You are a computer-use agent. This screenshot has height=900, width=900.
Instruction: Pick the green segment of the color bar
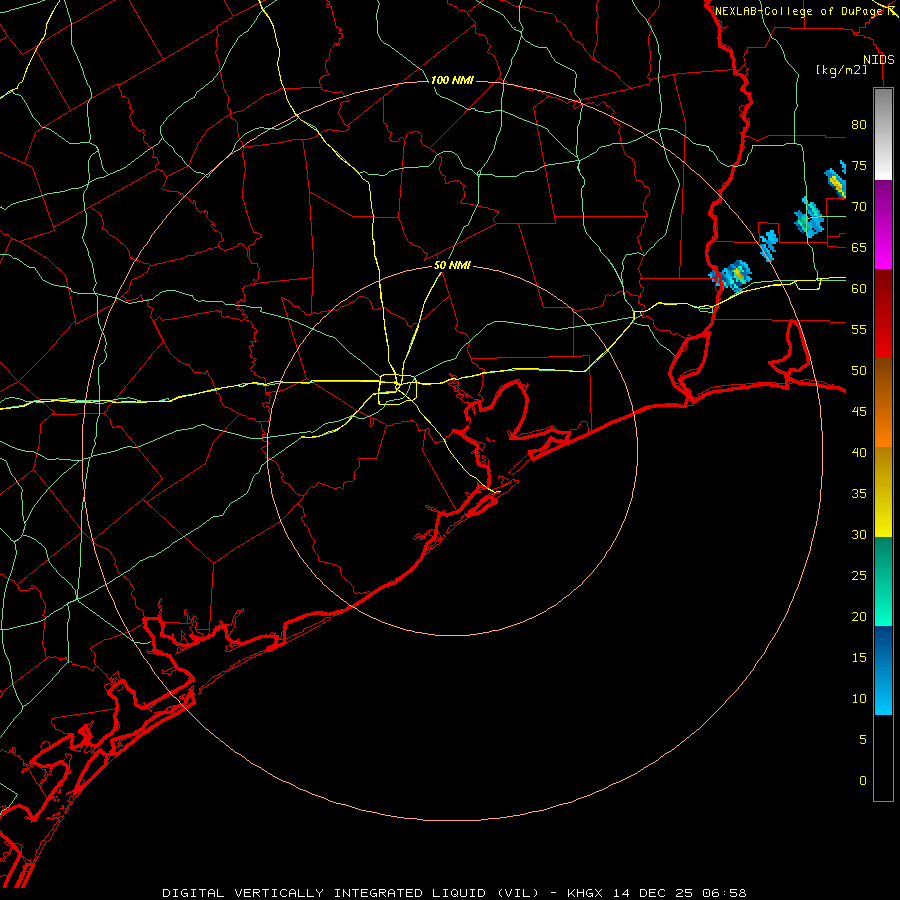883,581
